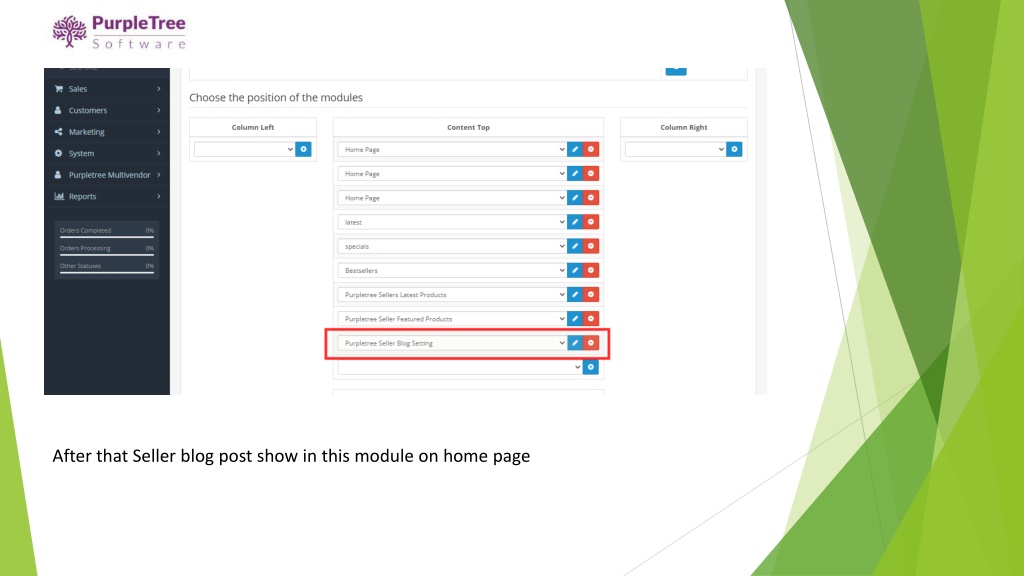Click the Reports bar chart icon
The image size is (1024, 576).
tap(59, 197)
